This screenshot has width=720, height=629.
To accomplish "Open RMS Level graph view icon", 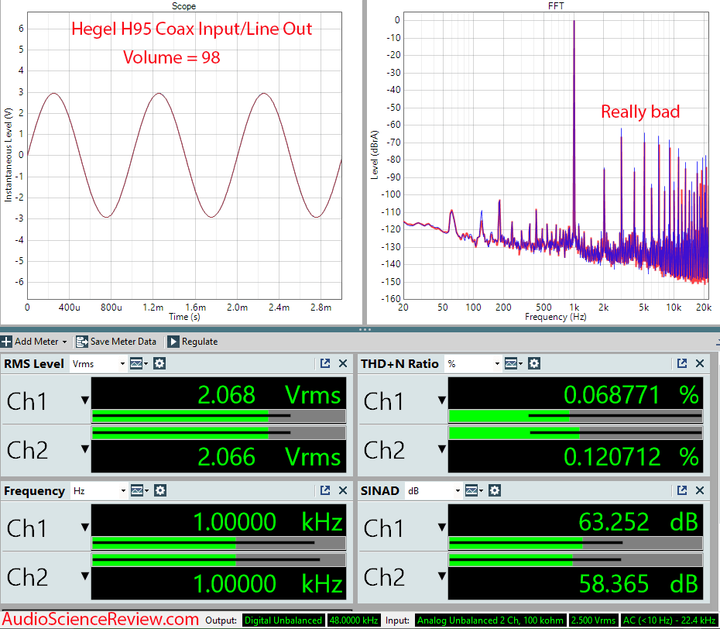I will pyautogui.click(x=138, y=364).
